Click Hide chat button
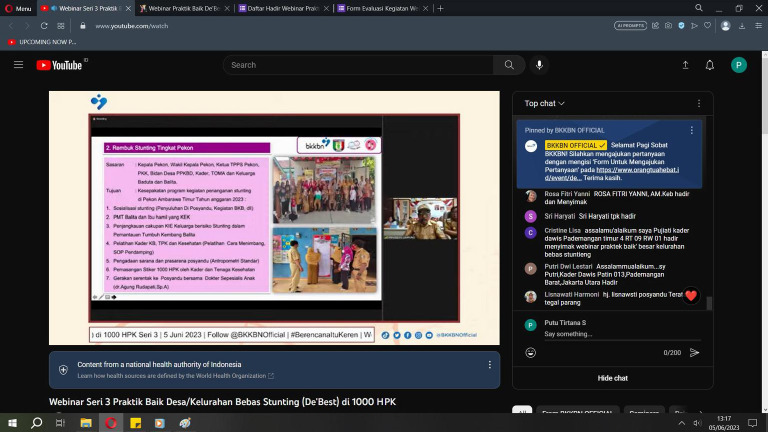Screen dimensions: 768x432 pos(612,378)
